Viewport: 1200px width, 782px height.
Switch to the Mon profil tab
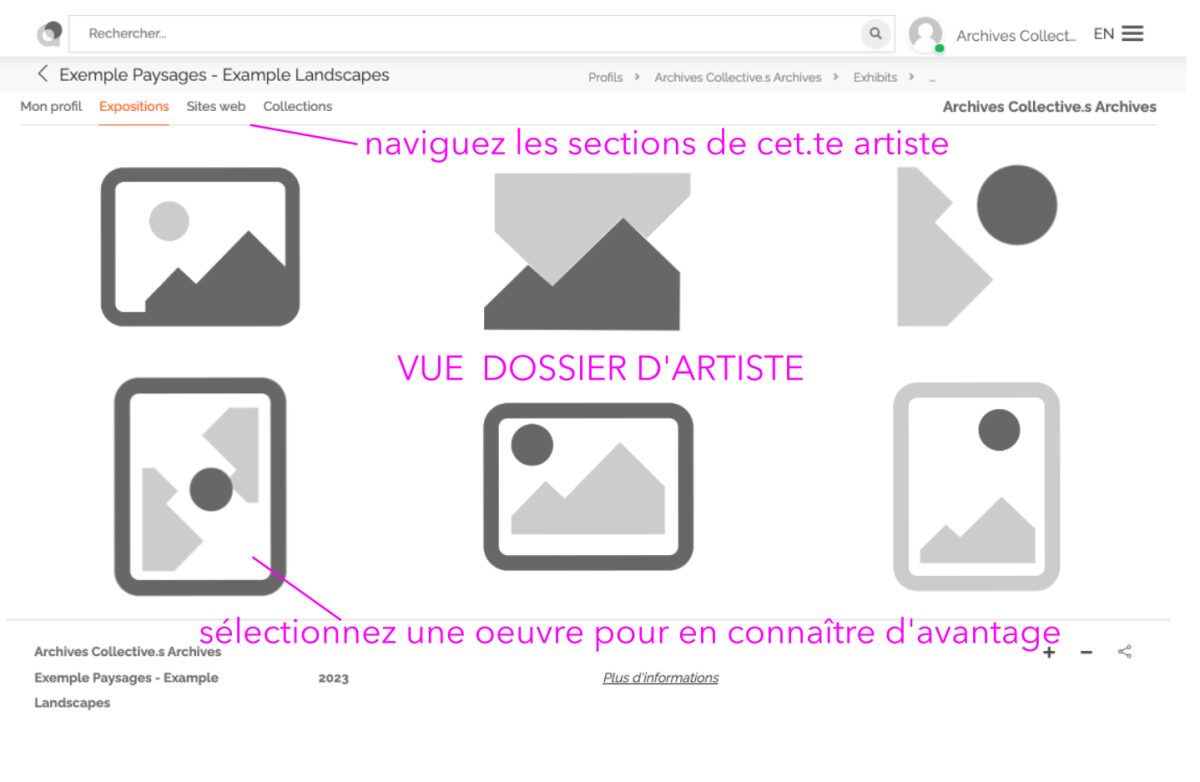point(51,106)
